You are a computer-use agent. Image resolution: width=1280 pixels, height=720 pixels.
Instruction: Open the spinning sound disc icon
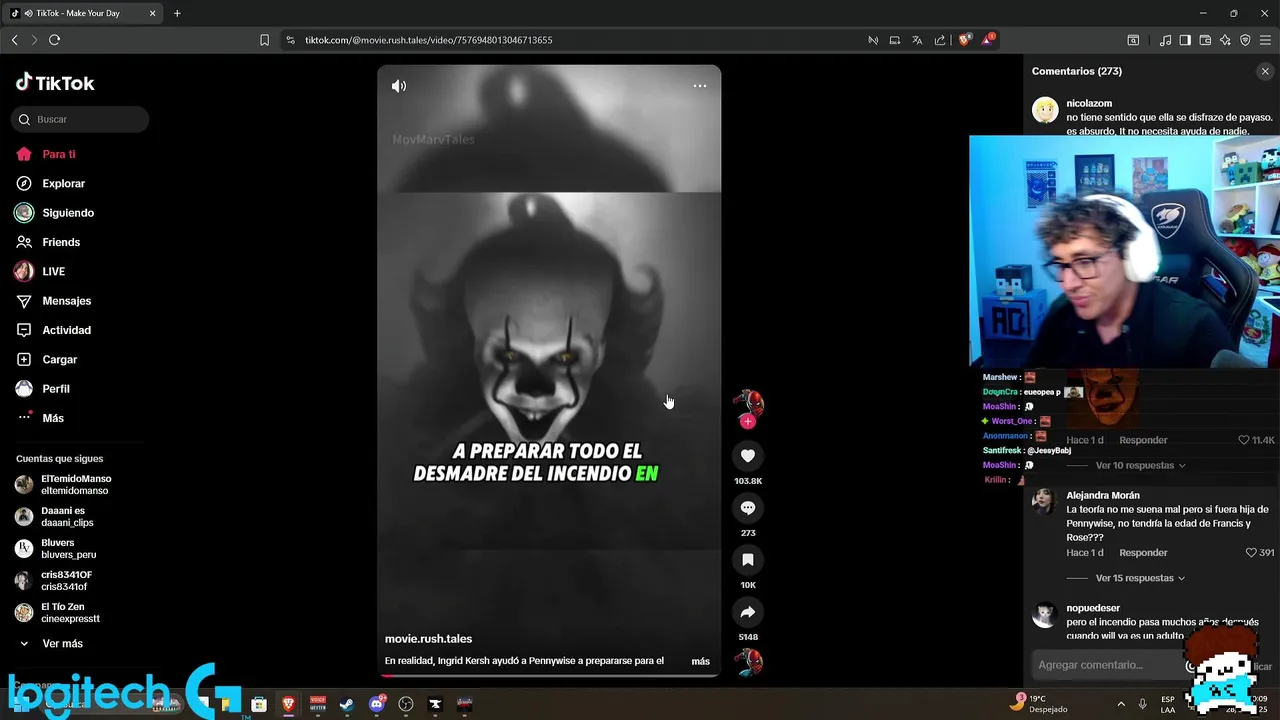[748, 662]
